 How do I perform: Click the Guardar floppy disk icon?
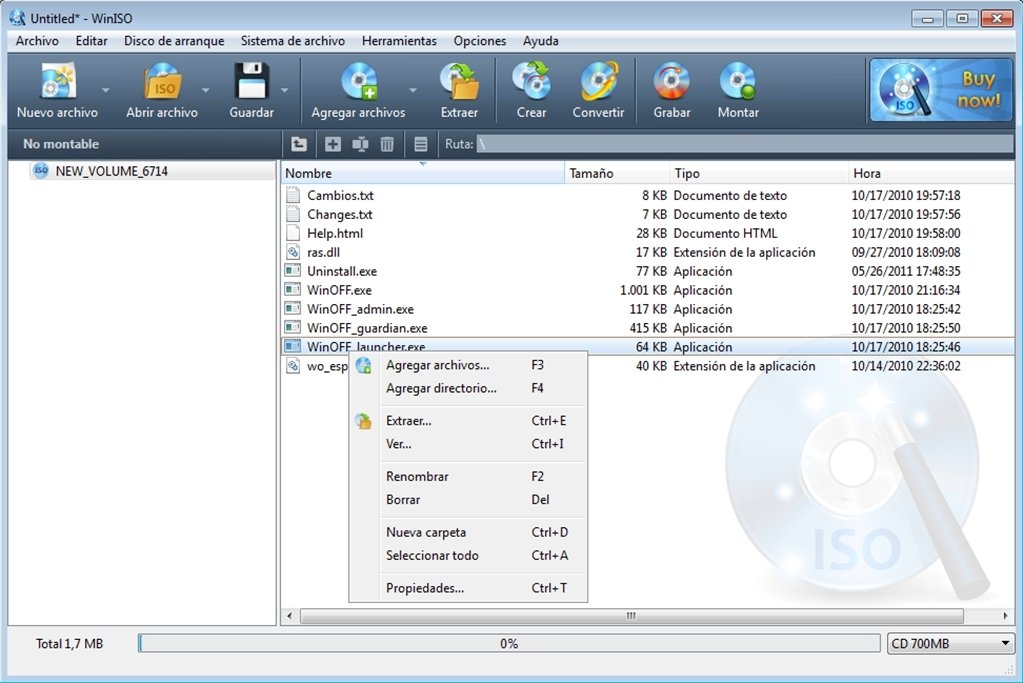tap(251, 81)
